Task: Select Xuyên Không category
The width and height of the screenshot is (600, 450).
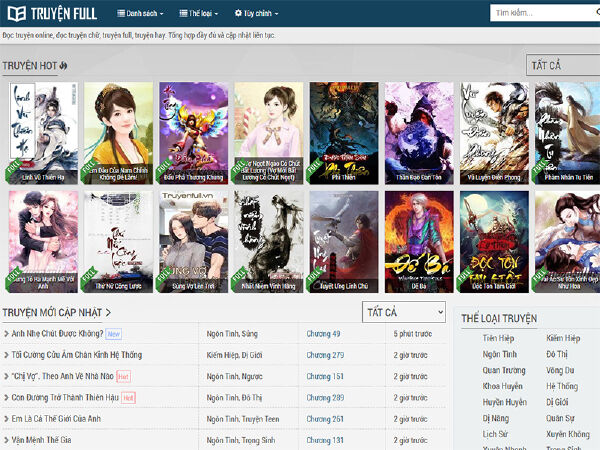Action: 568,434
